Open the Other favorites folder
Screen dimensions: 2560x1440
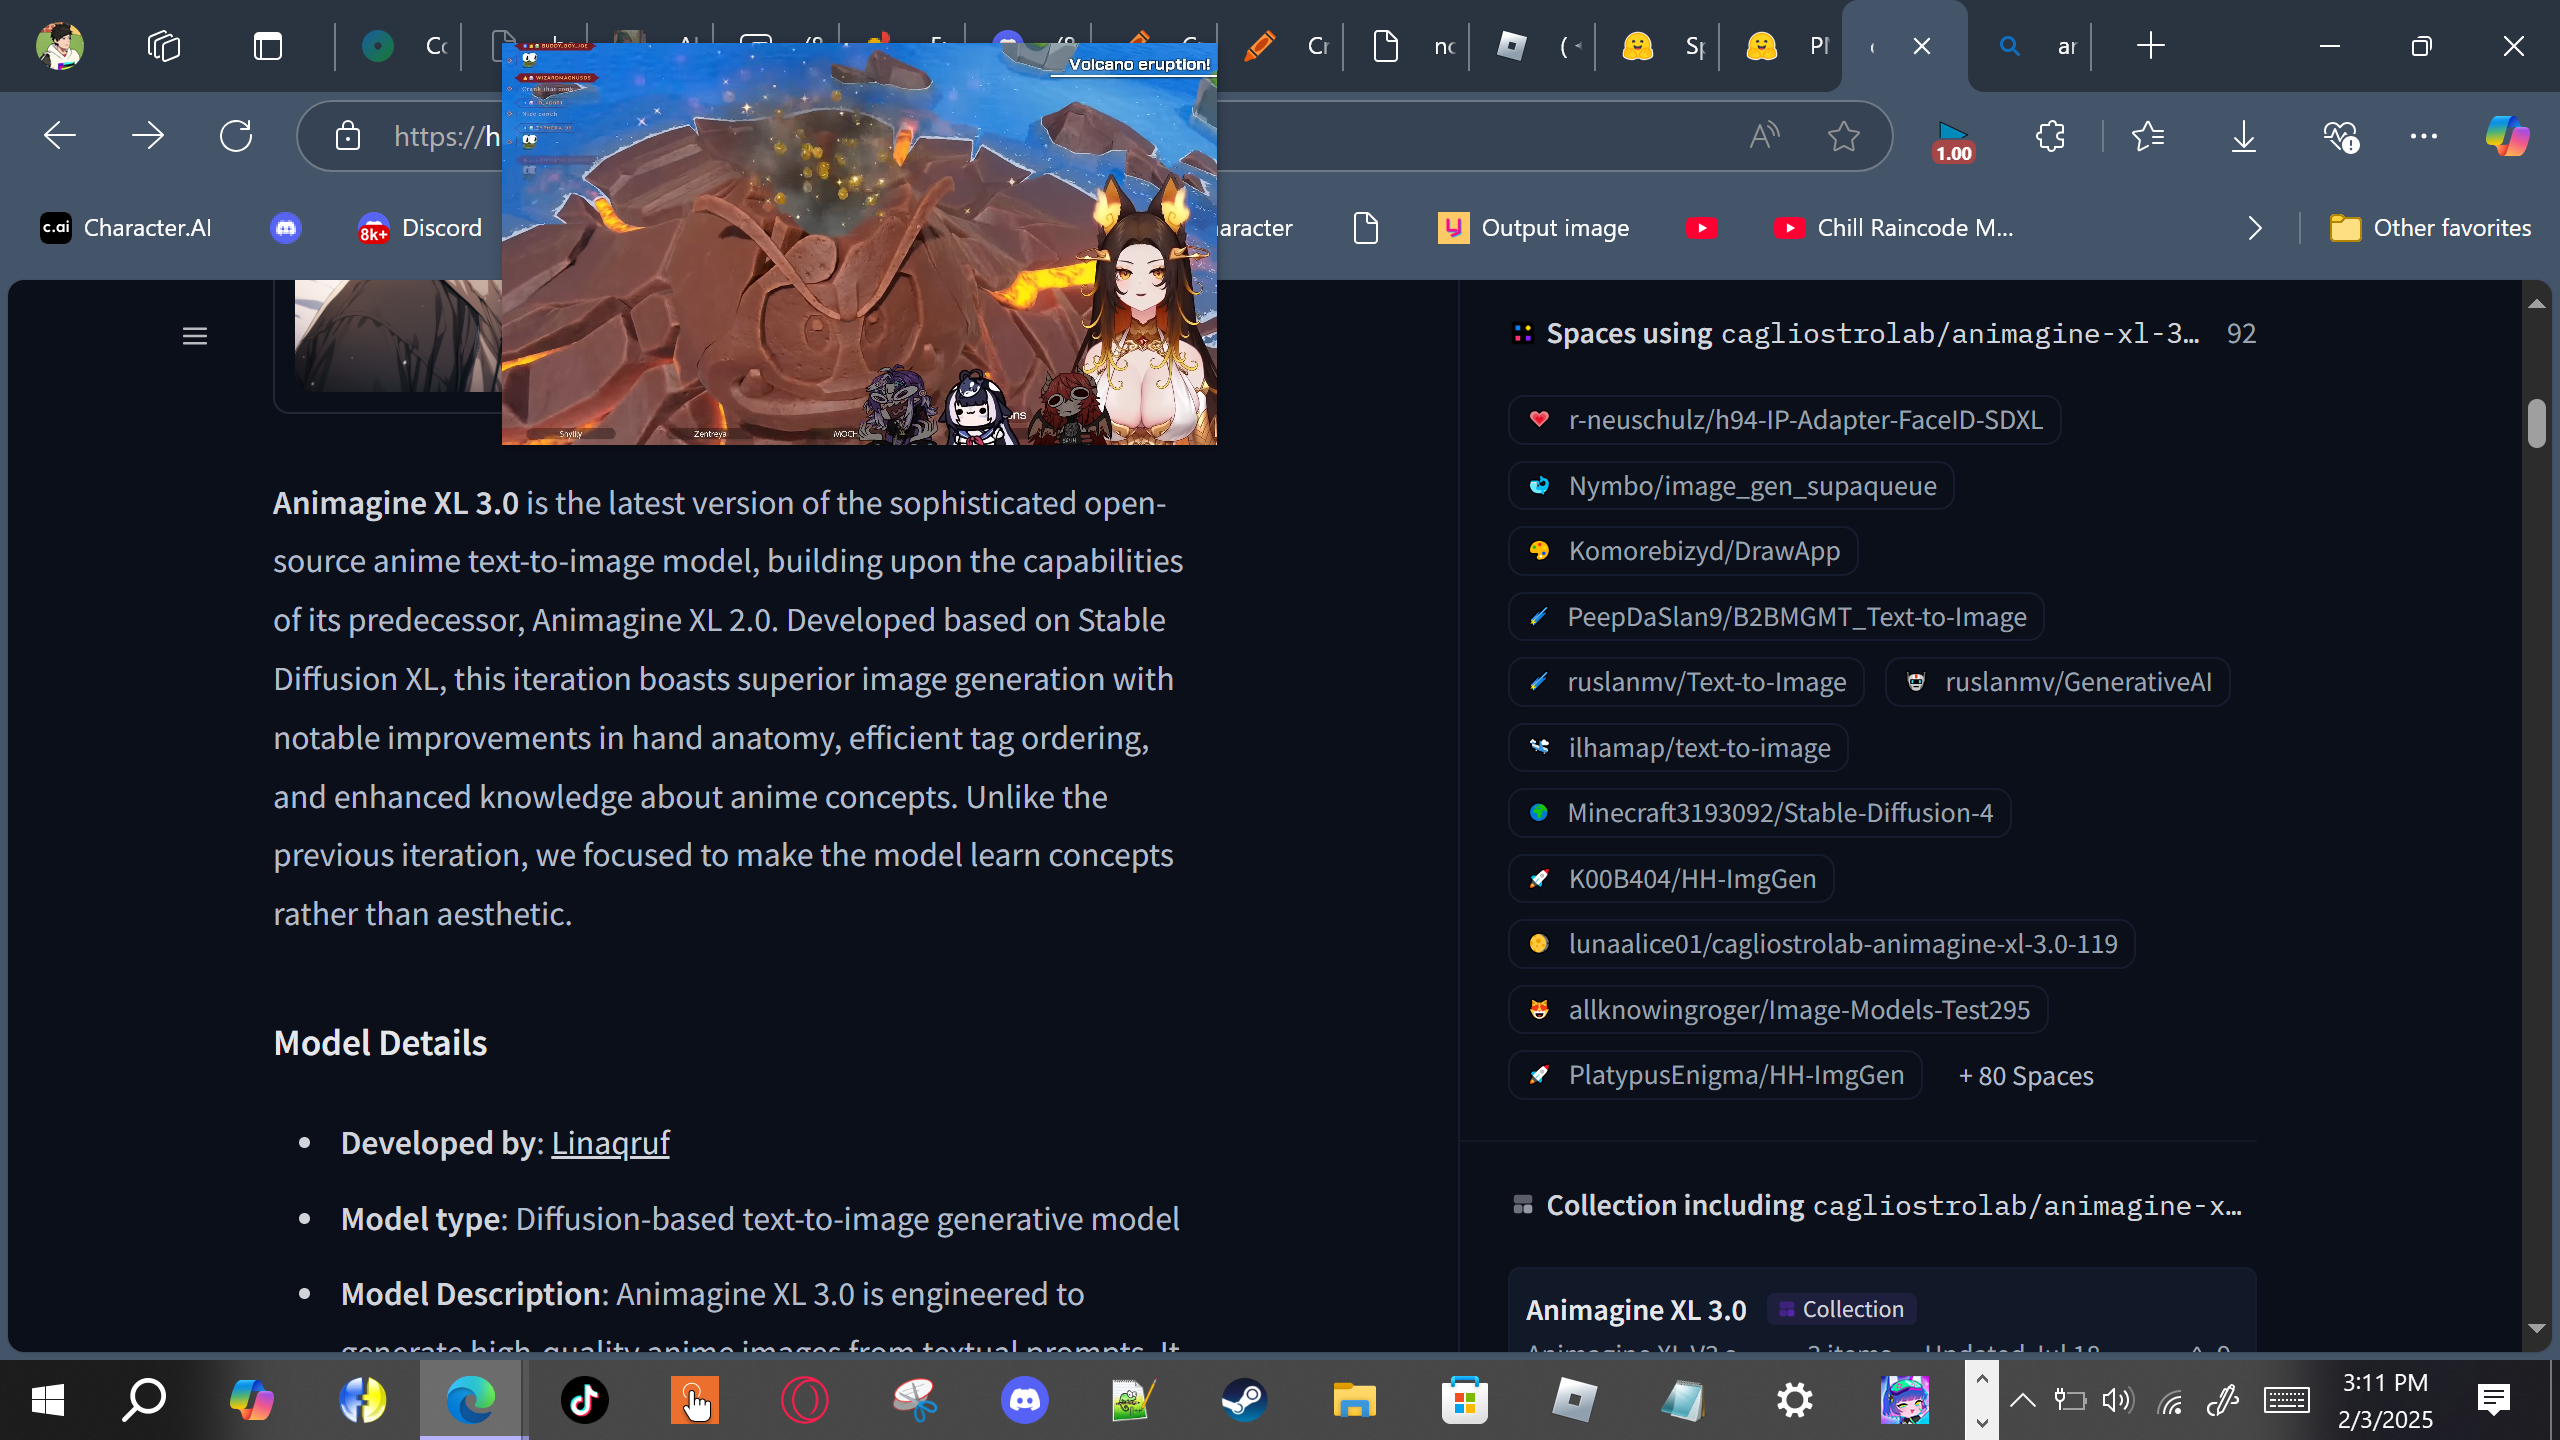[x=2430, y=228]
